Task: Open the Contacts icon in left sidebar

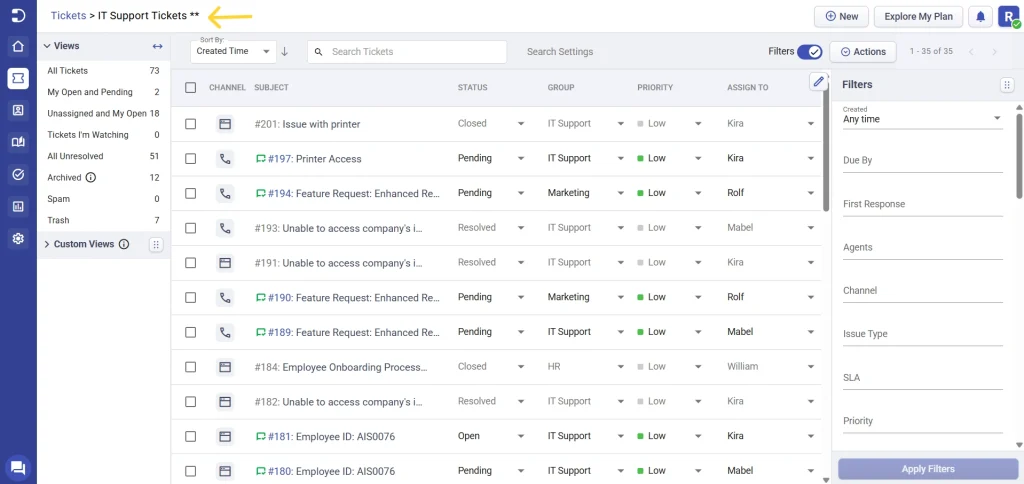Action: (x=18, y=110)
